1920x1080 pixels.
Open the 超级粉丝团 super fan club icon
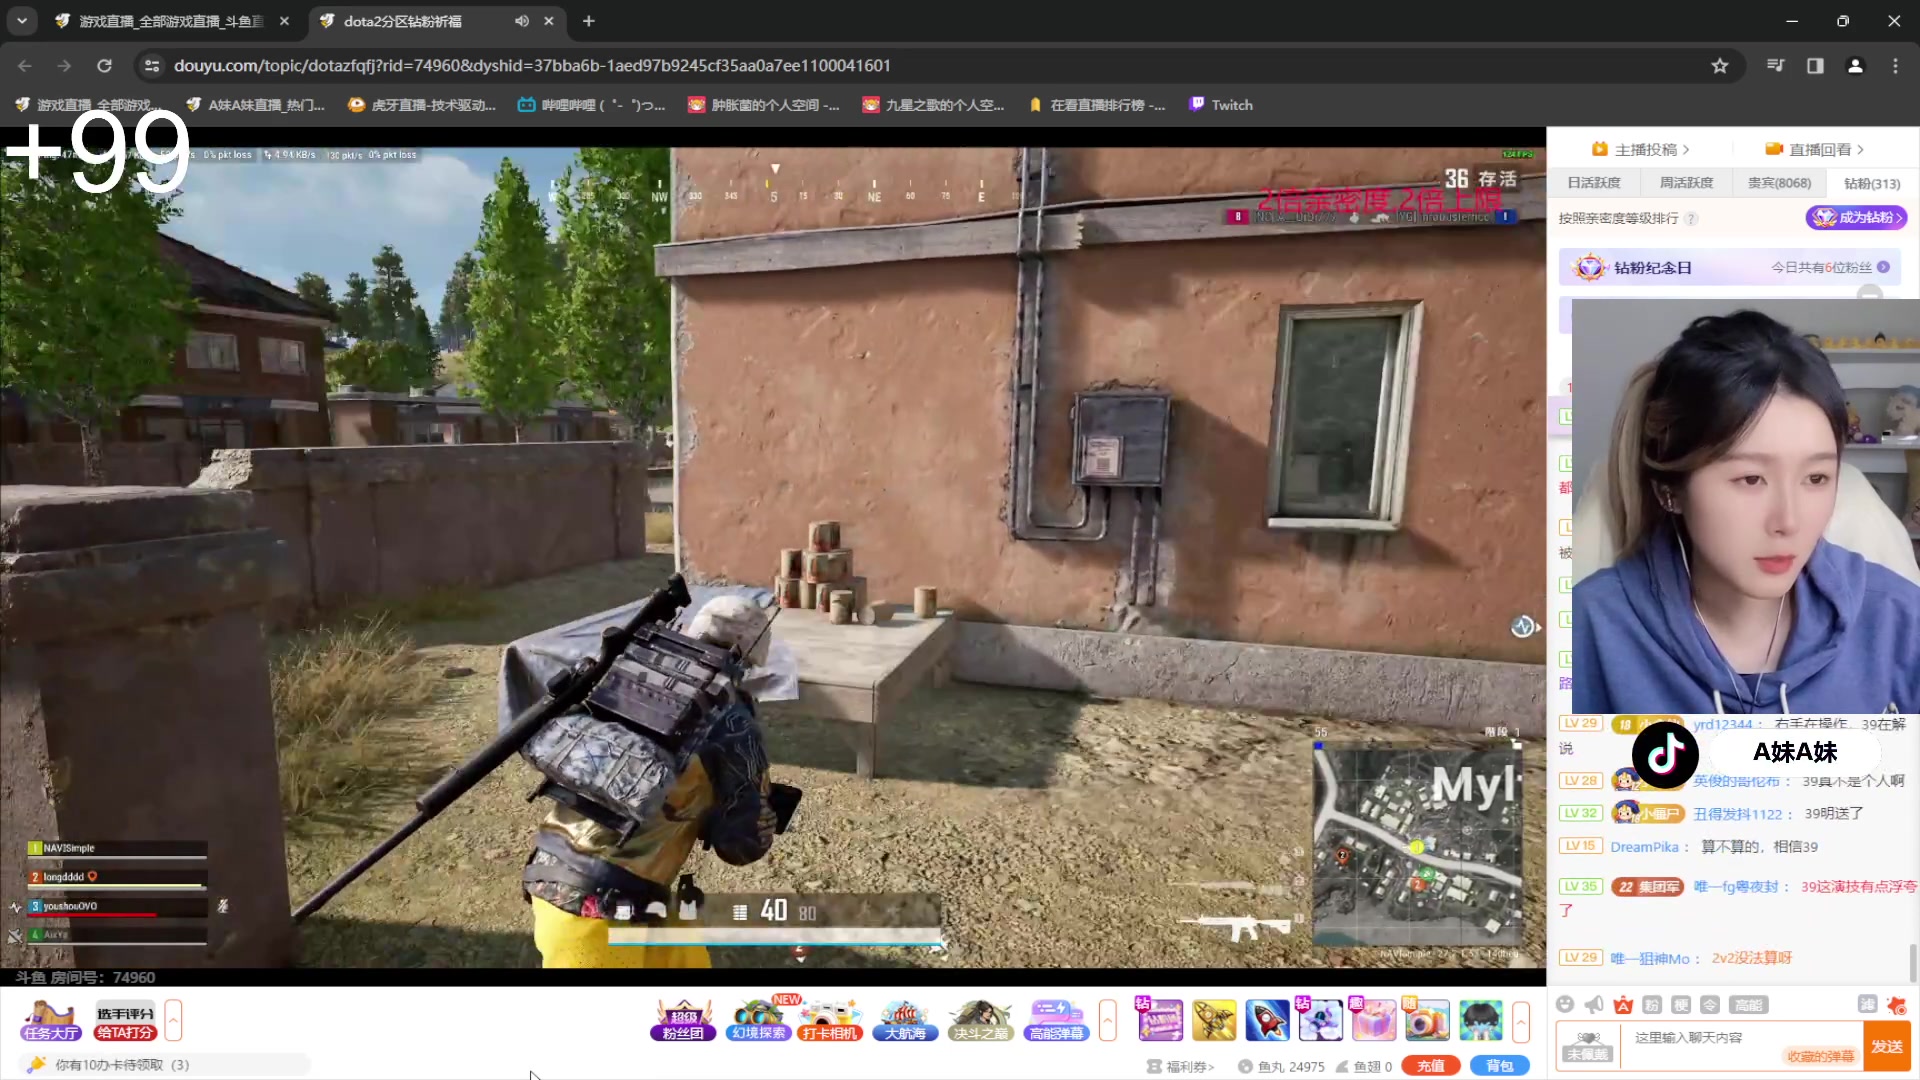[x=683, y=1020]
